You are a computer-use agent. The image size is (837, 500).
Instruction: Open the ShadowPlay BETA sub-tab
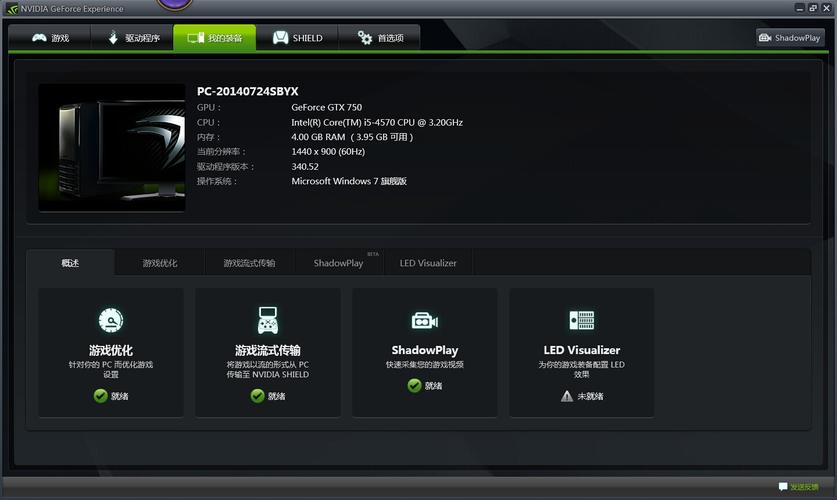coord(339,263)
